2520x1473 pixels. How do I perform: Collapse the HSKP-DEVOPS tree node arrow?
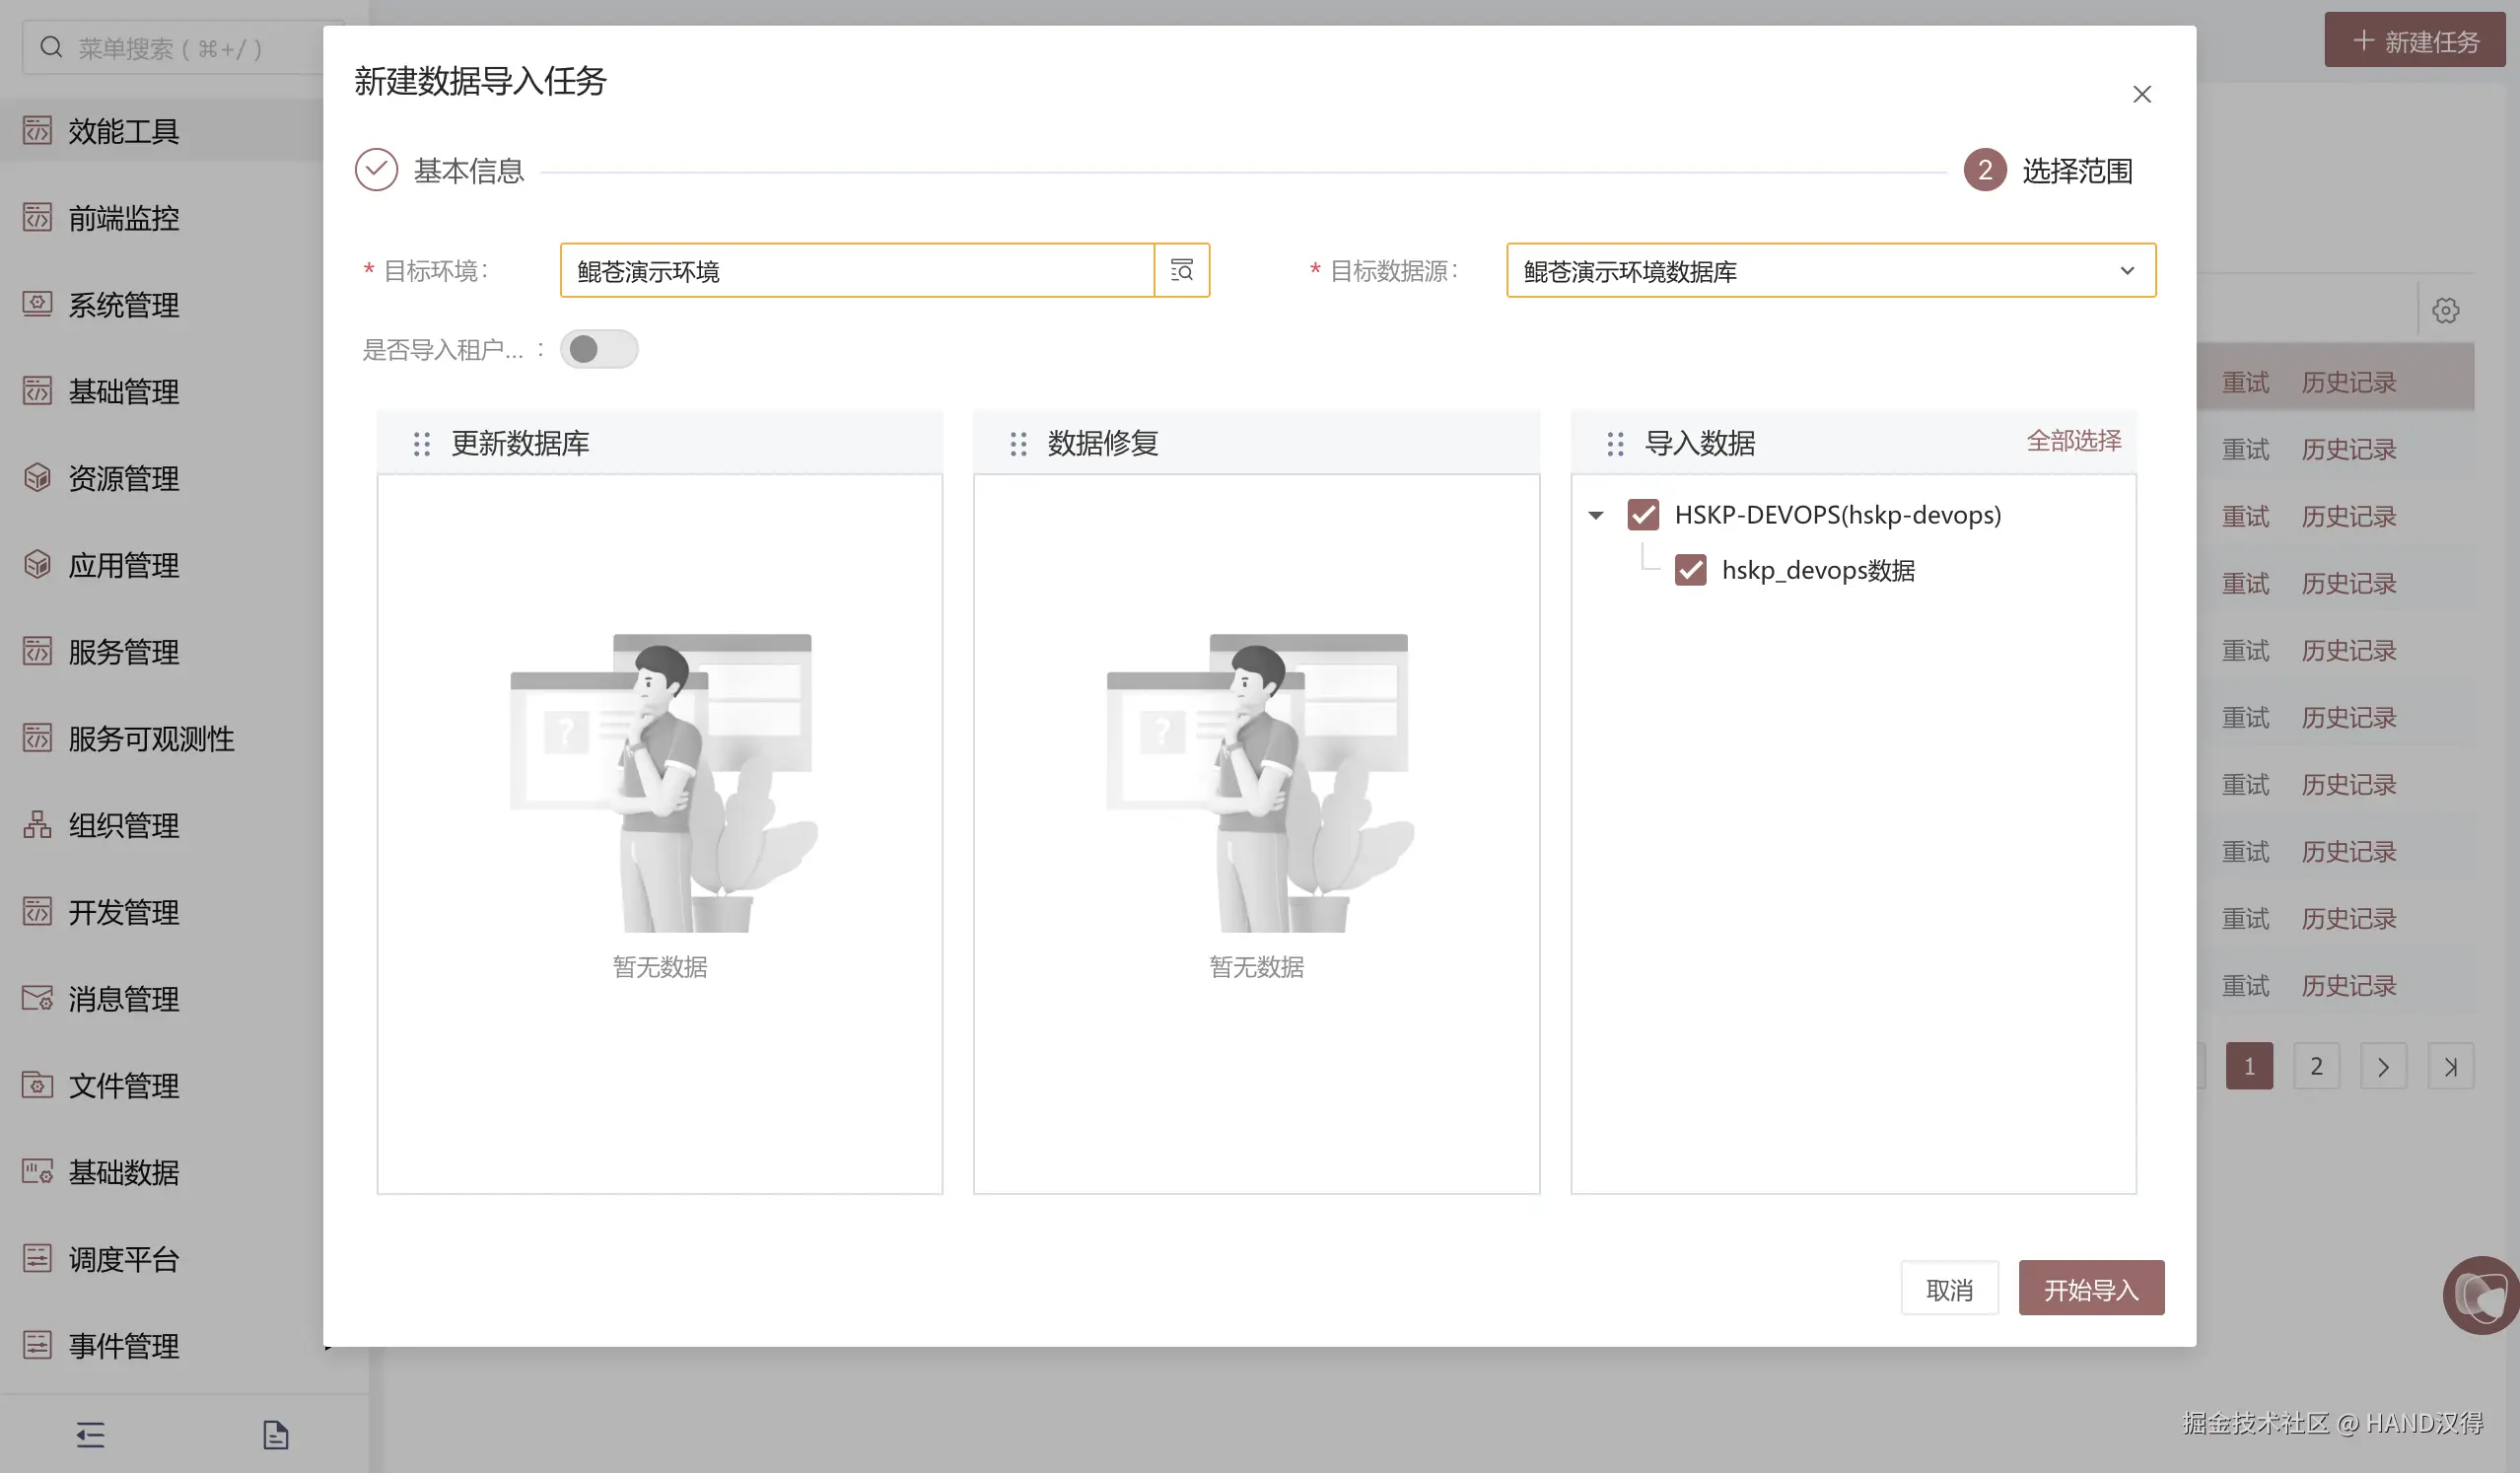[1596, 516]
